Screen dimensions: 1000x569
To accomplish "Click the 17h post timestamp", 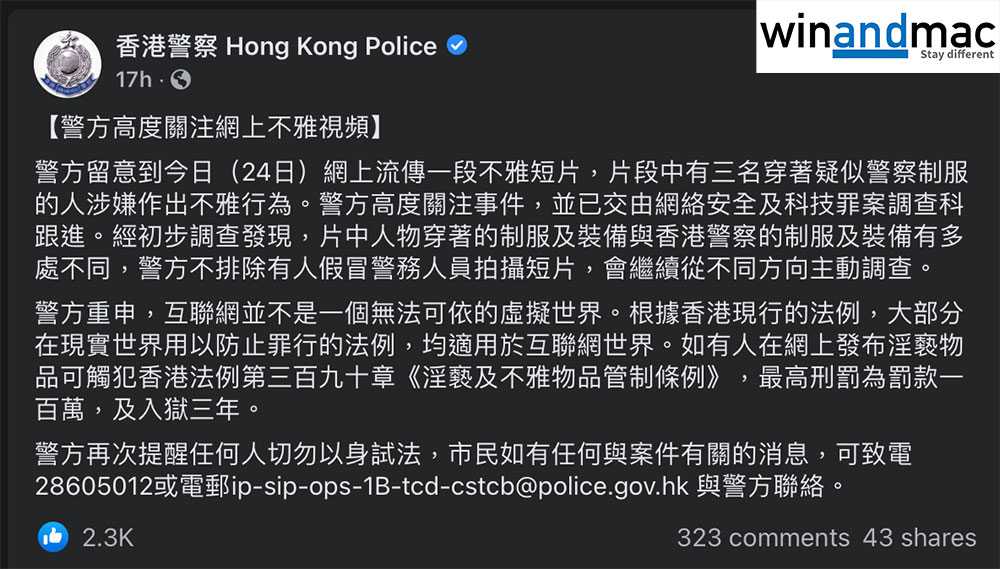I will tap(134, 79).
